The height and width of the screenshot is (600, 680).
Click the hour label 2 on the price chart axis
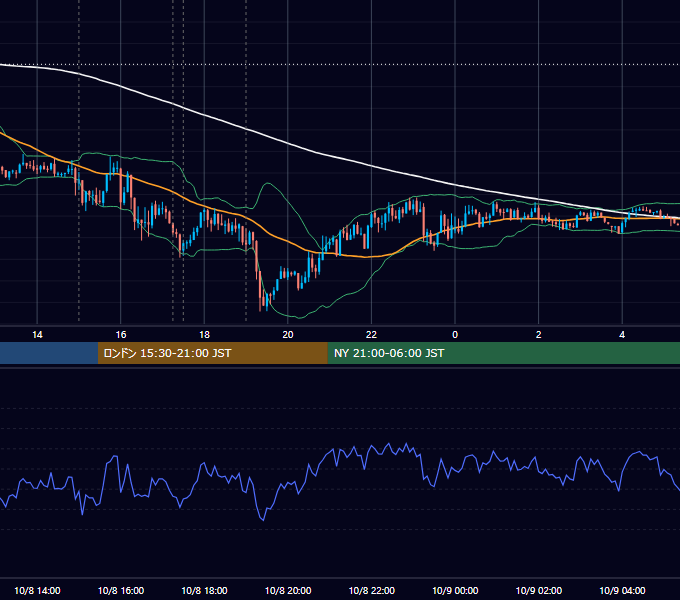(539, 335)
